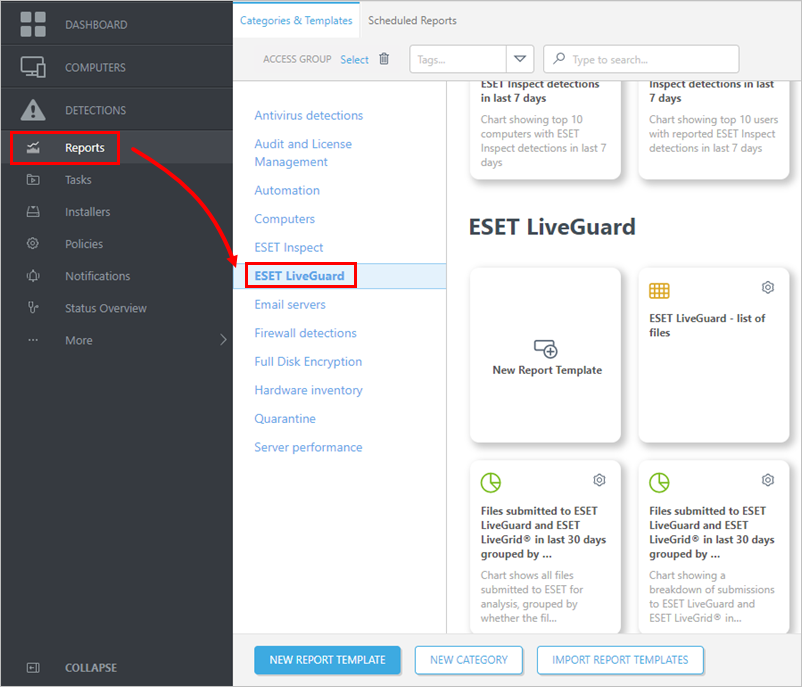The width and height of the screenshot is (802, 687).
Task: Click the Detections warning triangle icon
Action: point(33,110)
